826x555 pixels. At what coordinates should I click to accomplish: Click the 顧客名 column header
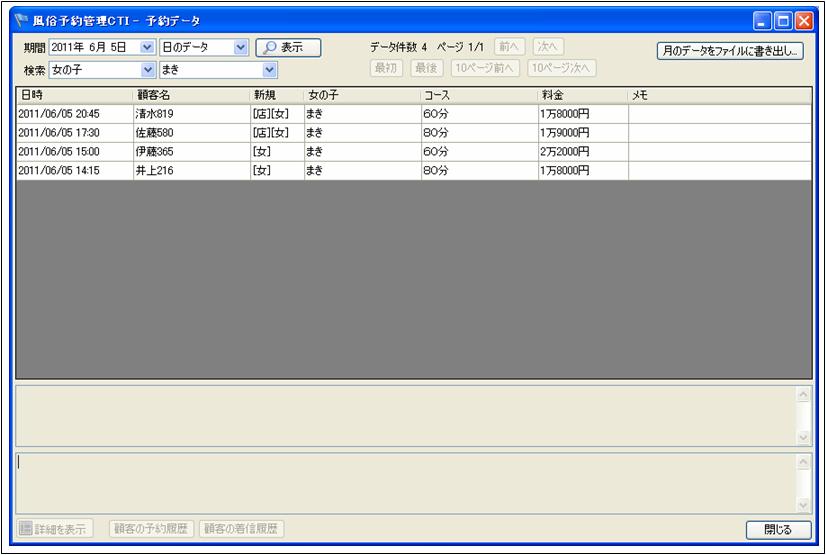pyautogui.click(x=190, y=94)
